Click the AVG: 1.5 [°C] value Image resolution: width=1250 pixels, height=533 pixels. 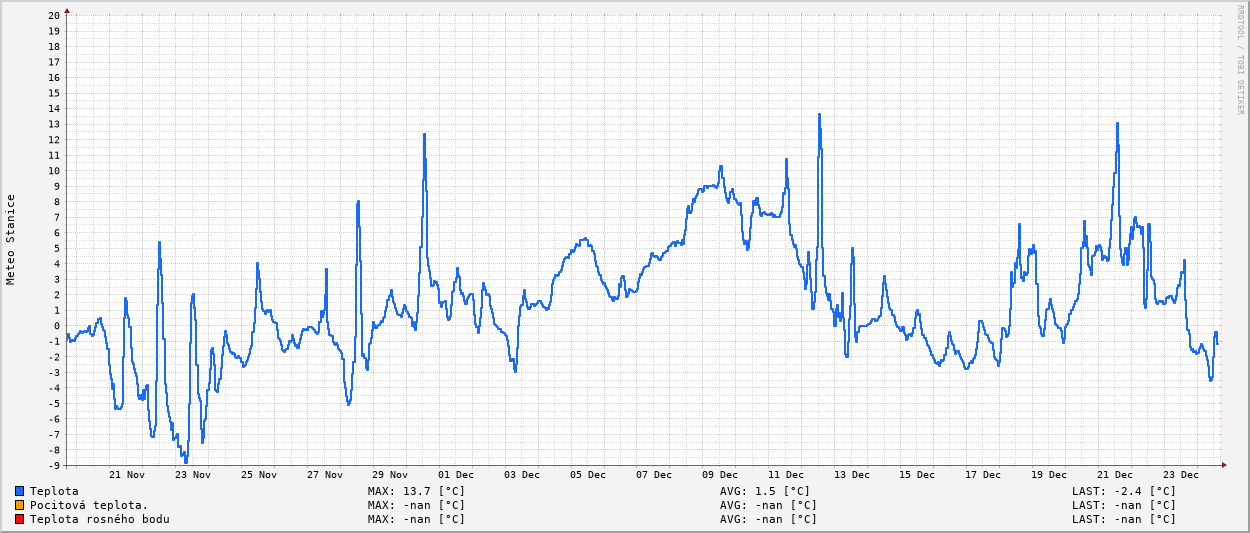[x=765, y=491]
